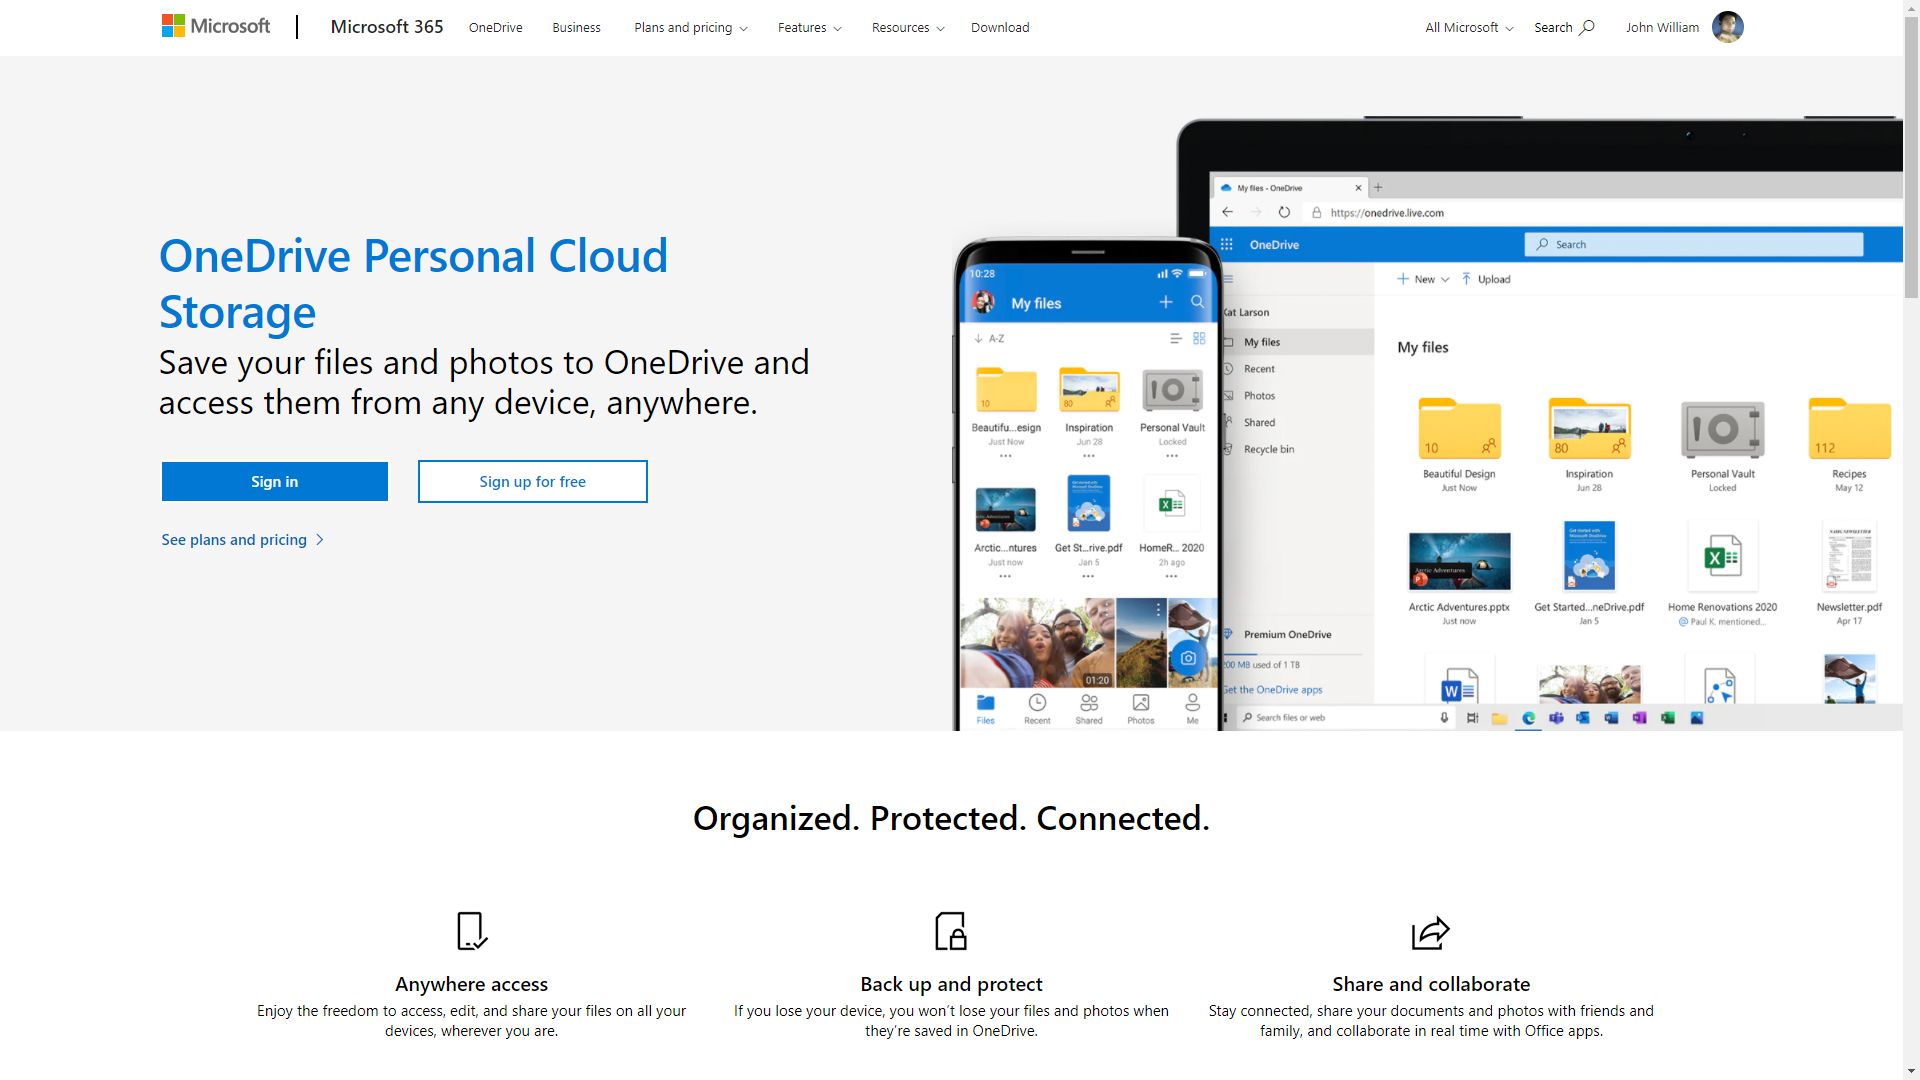Image resolution: width=1920 pixels, height=1080 pixels.
Task: Click the Share and collaborate icon
Action: (x=1429, y=931)
